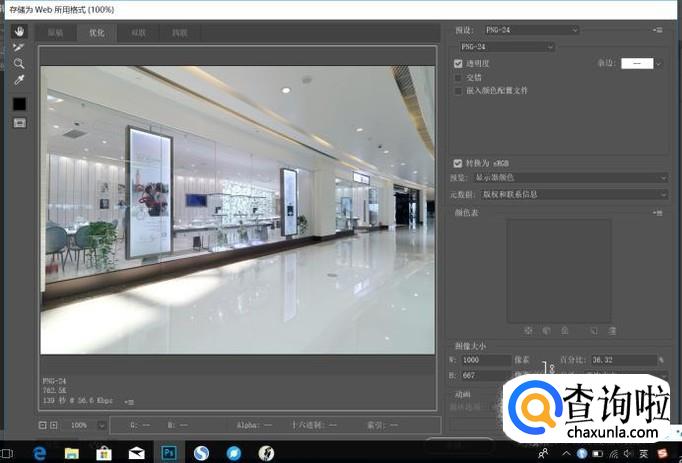Click Photoshop icon in the taskbar
The height and width of the screenshot is (463, 682).
tap(169, 453)
